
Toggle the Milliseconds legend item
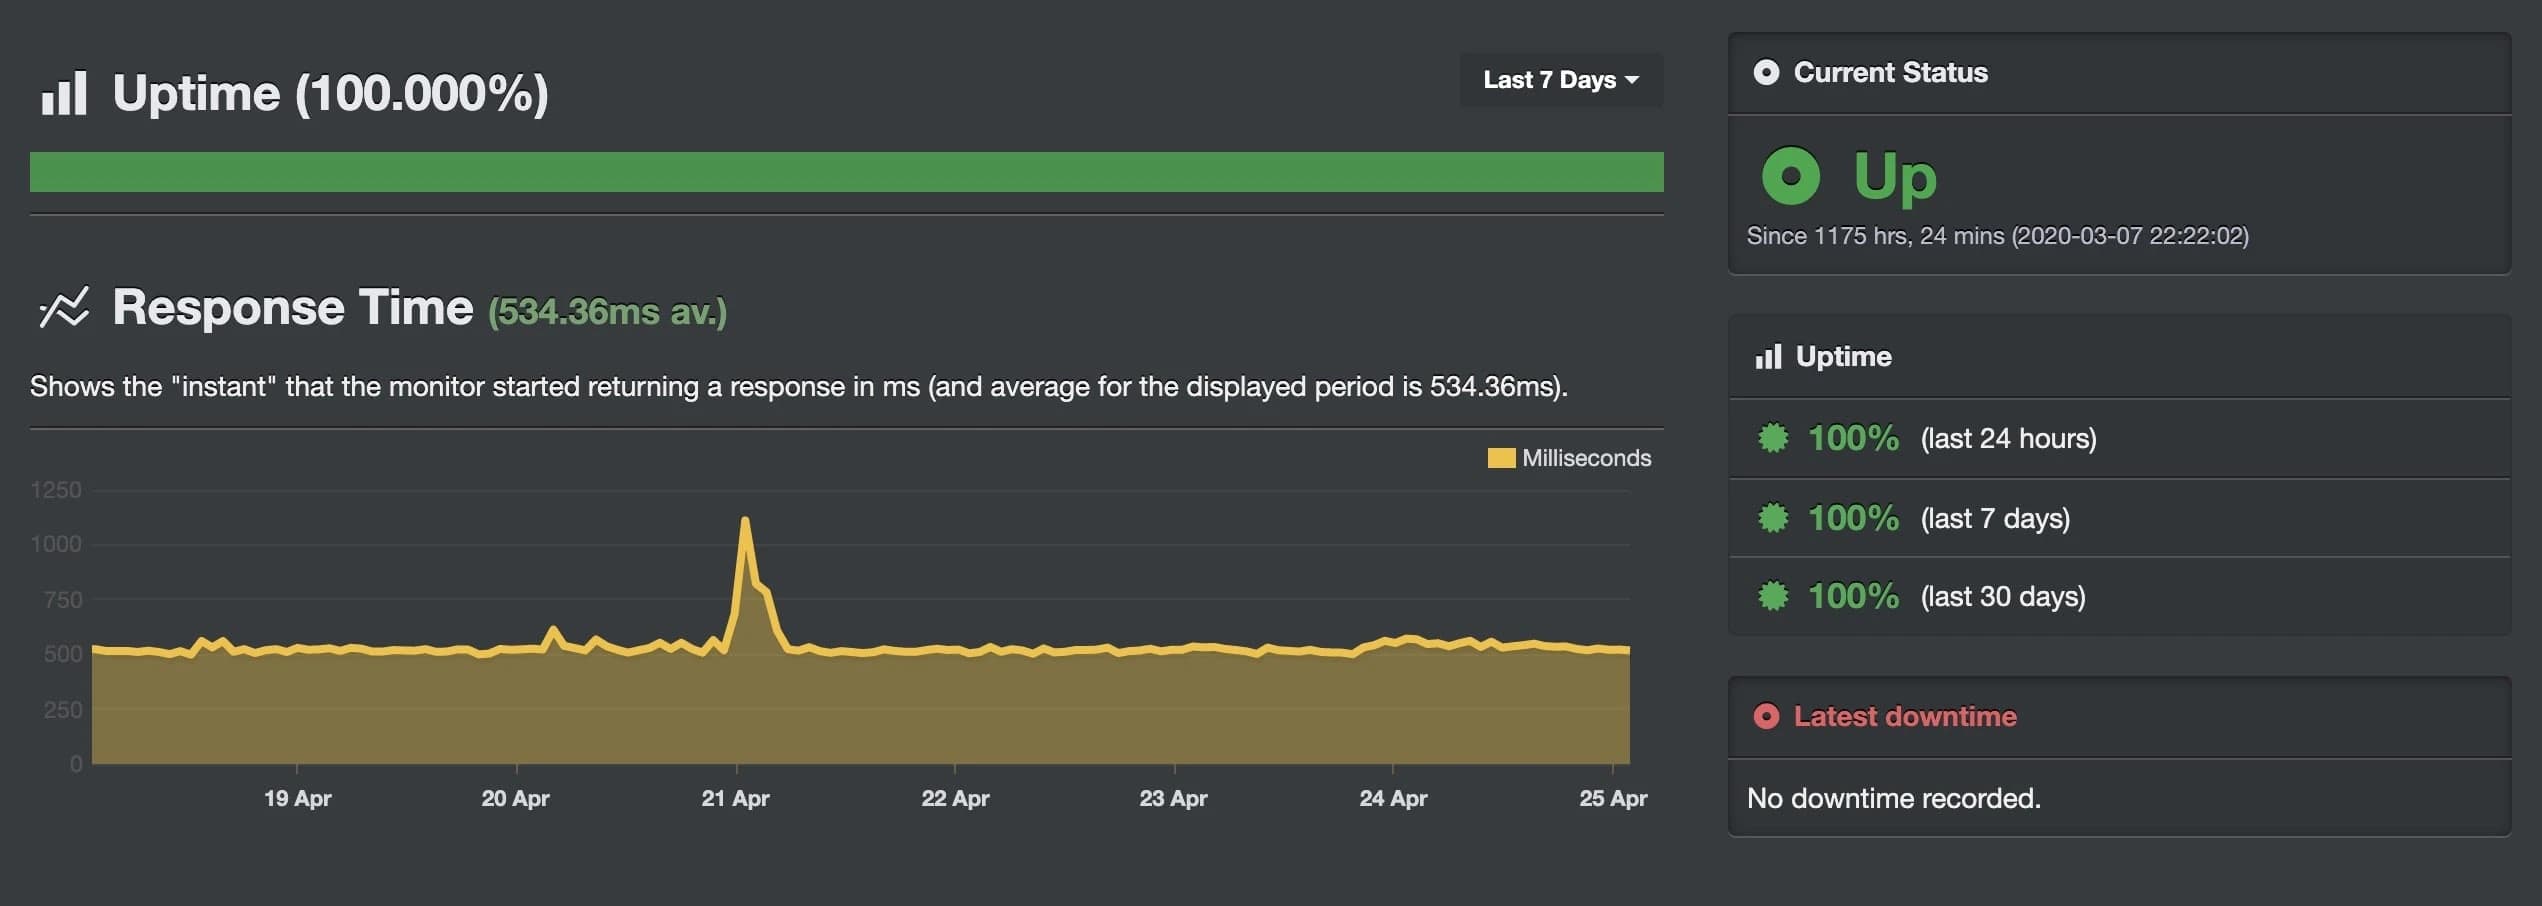coord(1568,458)
